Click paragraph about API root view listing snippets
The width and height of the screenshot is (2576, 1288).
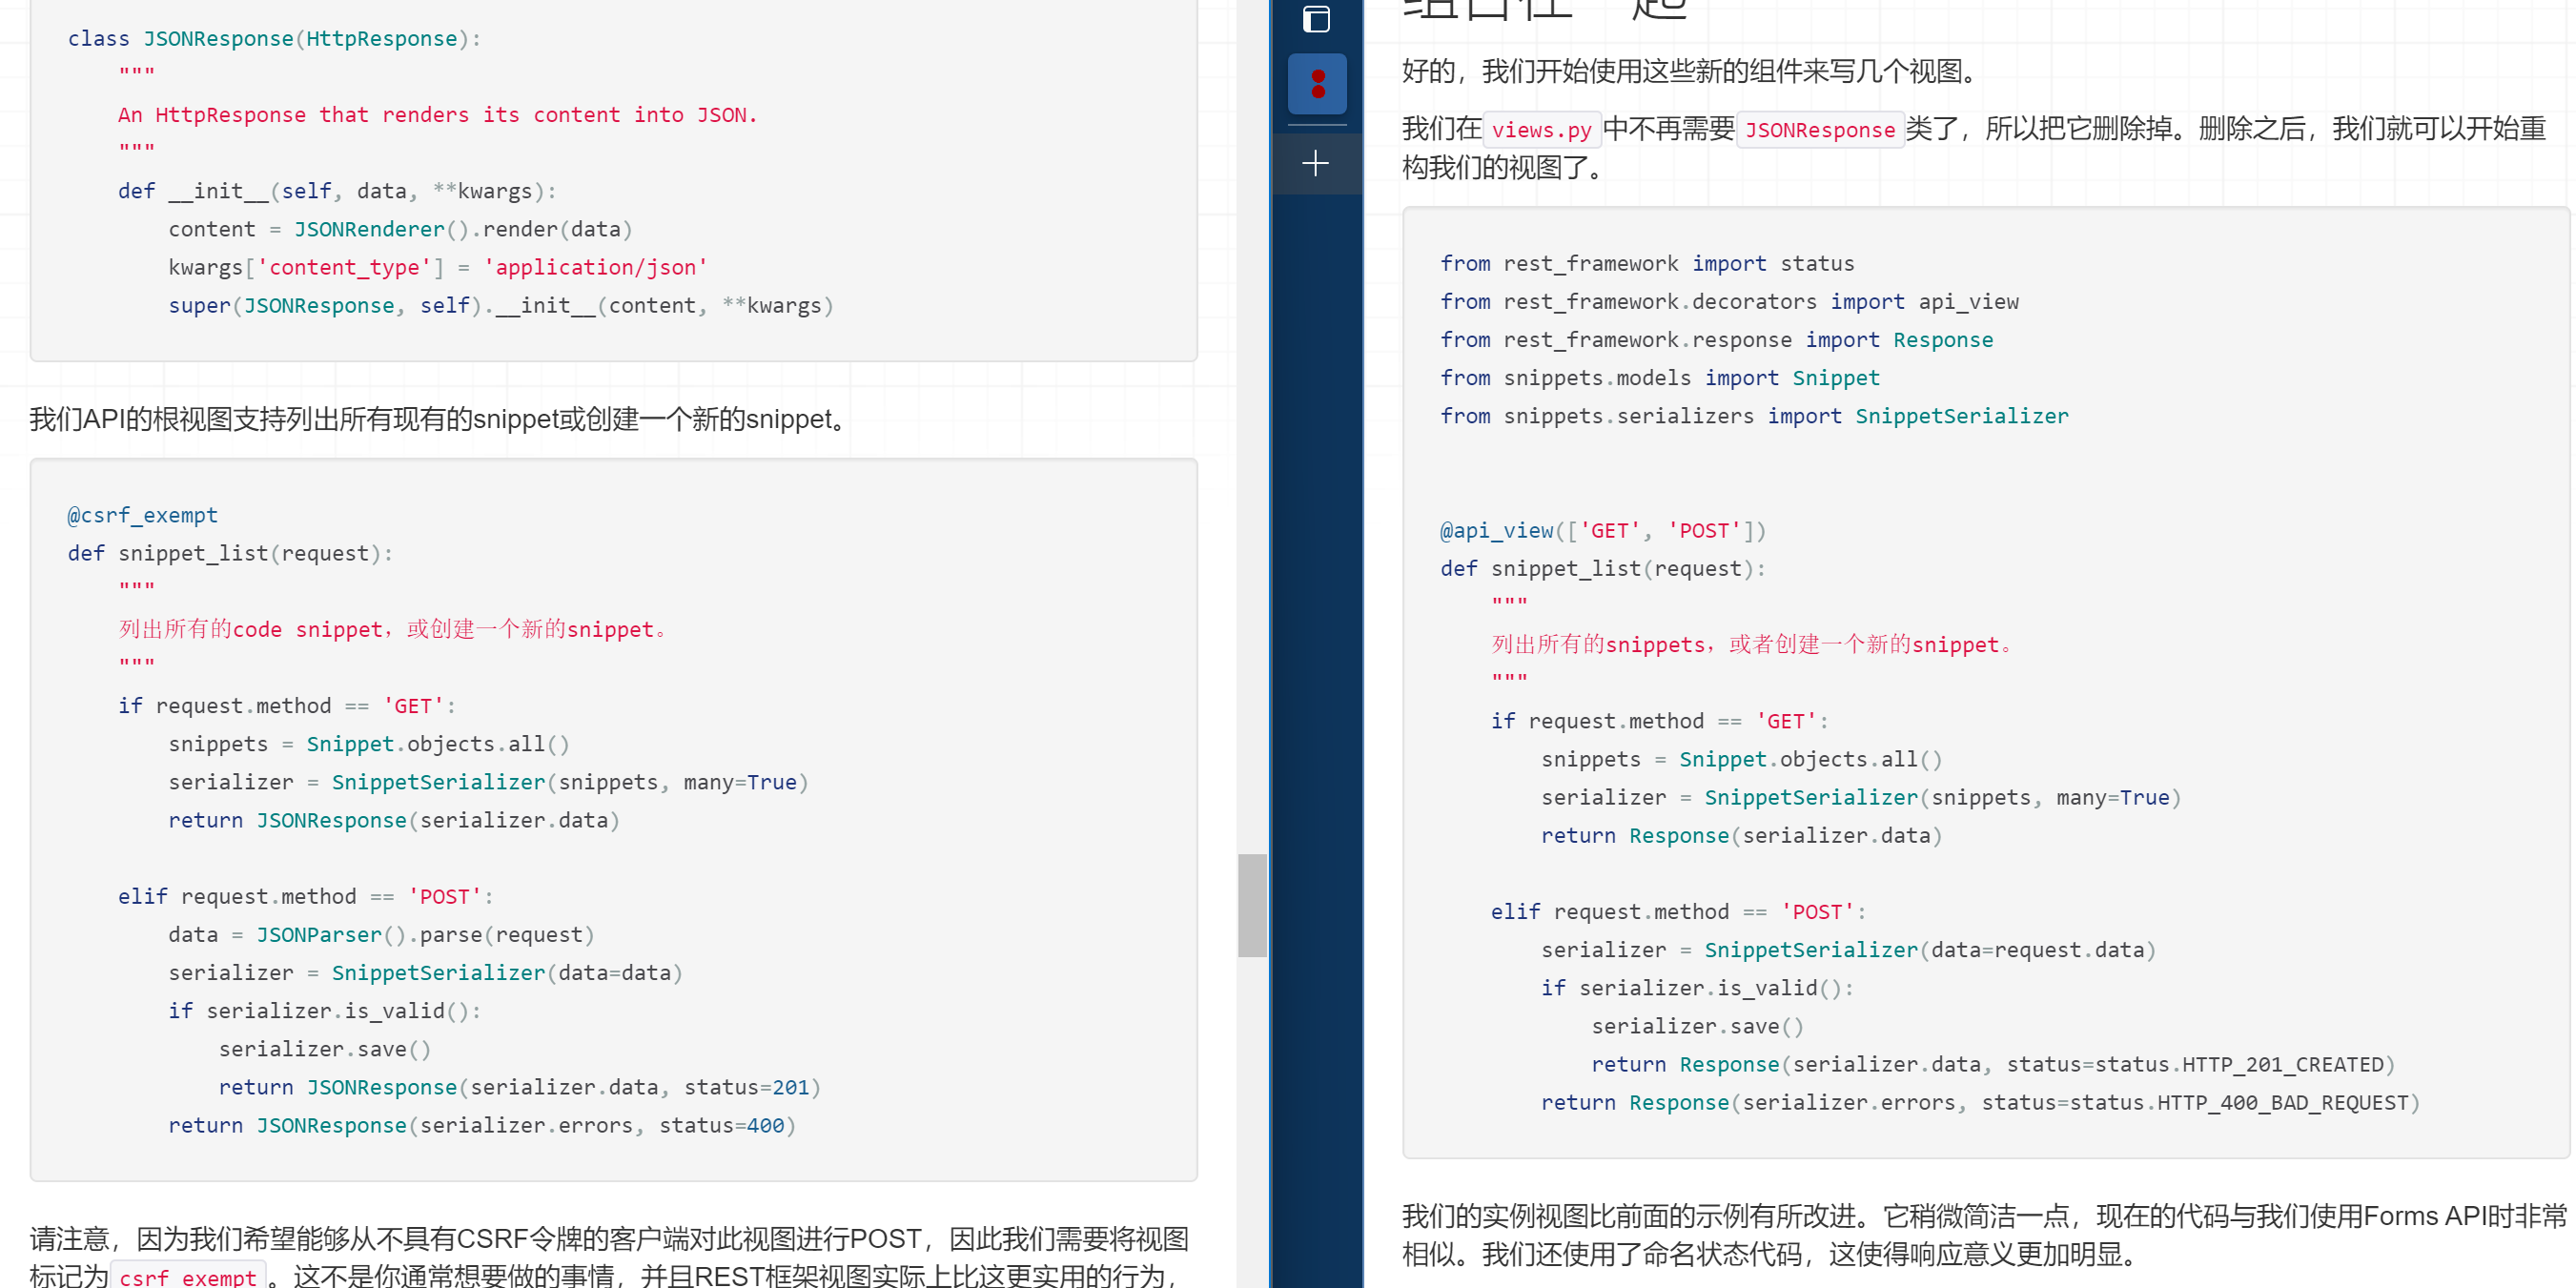[440, 419]
